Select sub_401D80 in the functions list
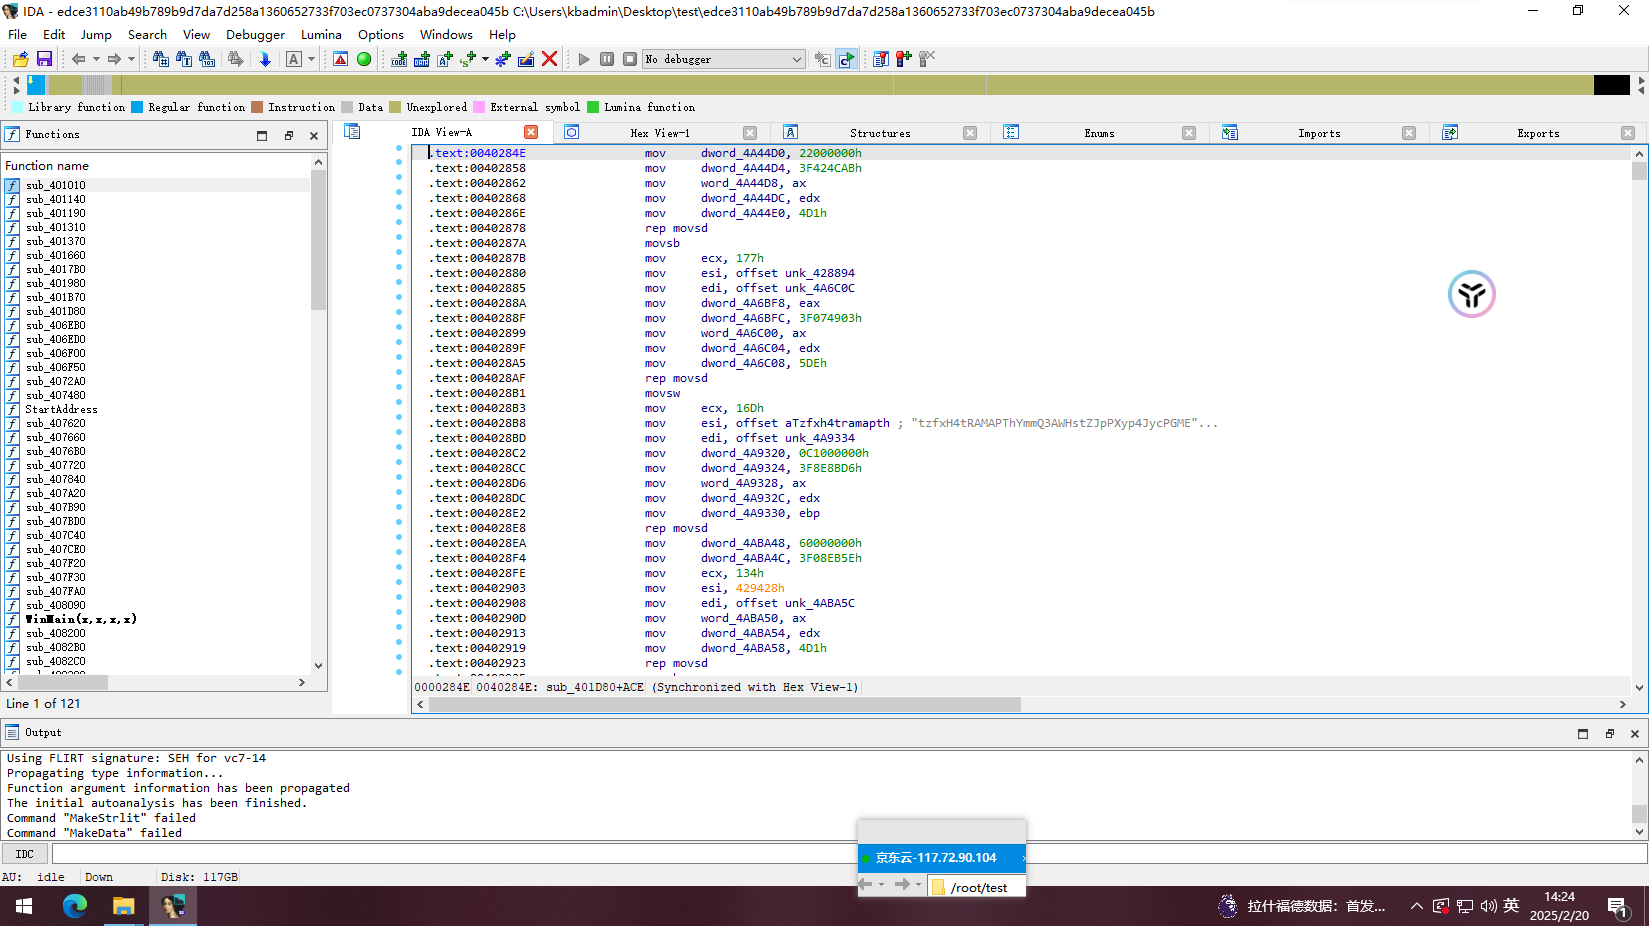 [56, 311]
